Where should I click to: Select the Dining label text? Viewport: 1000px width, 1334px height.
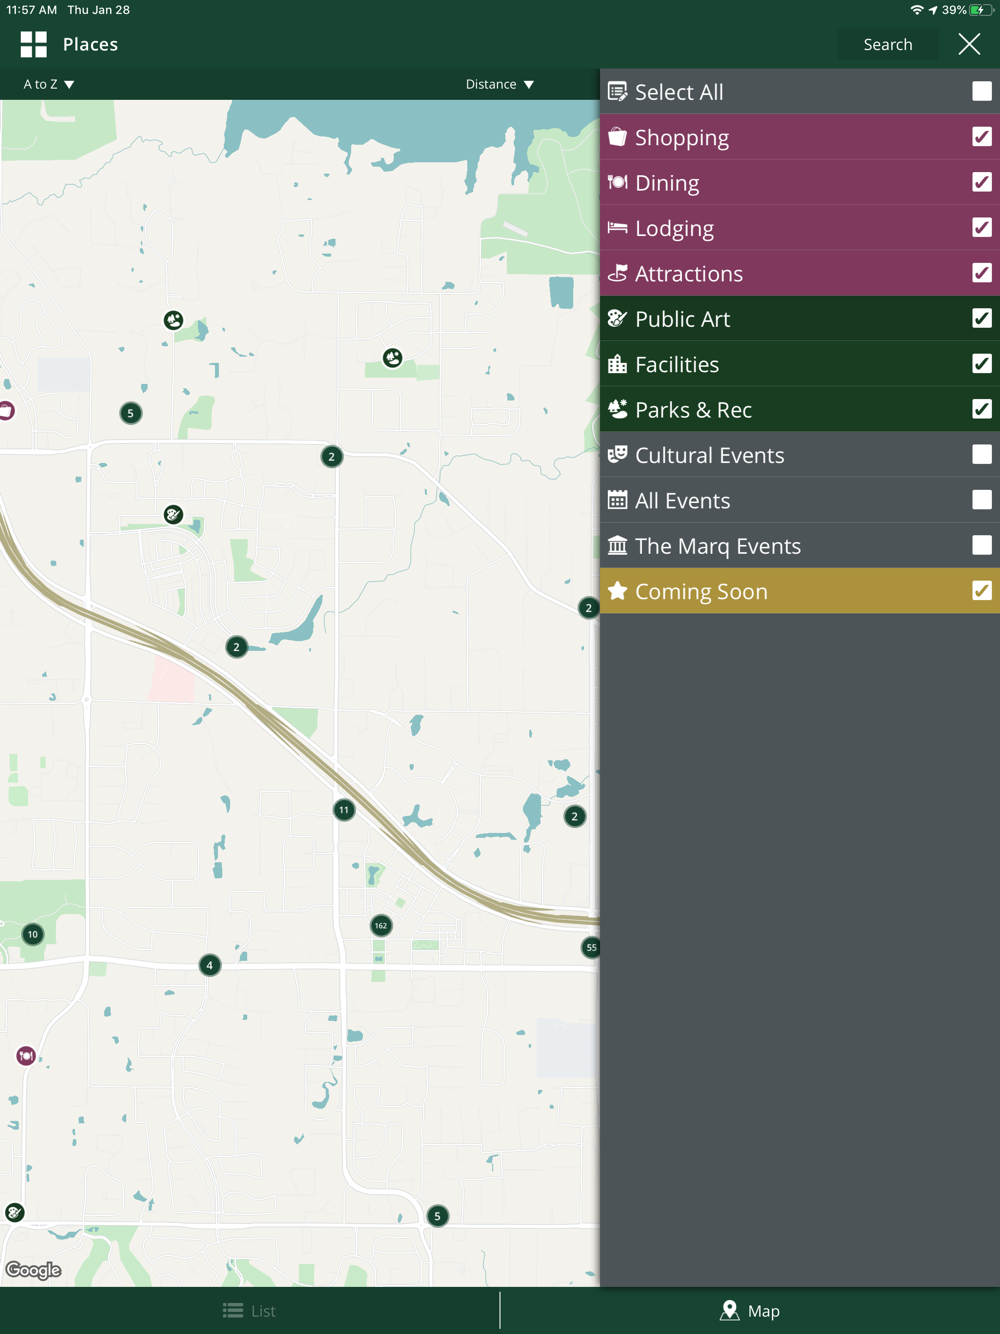(667, 183)
